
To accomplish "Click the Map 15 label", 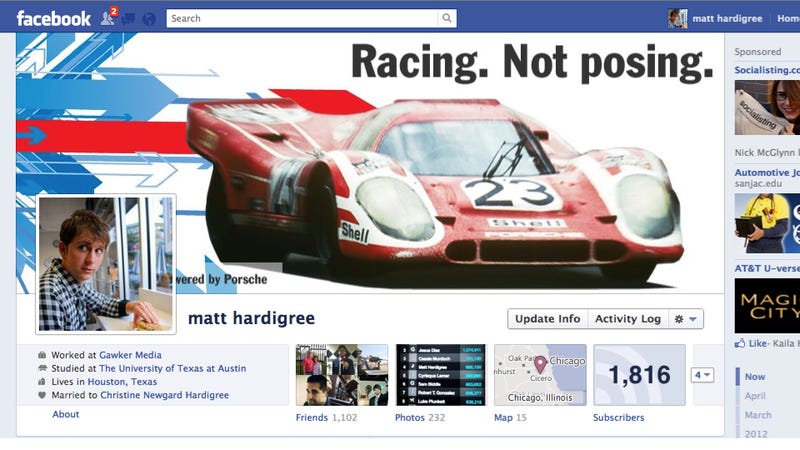I will point(510,417).
